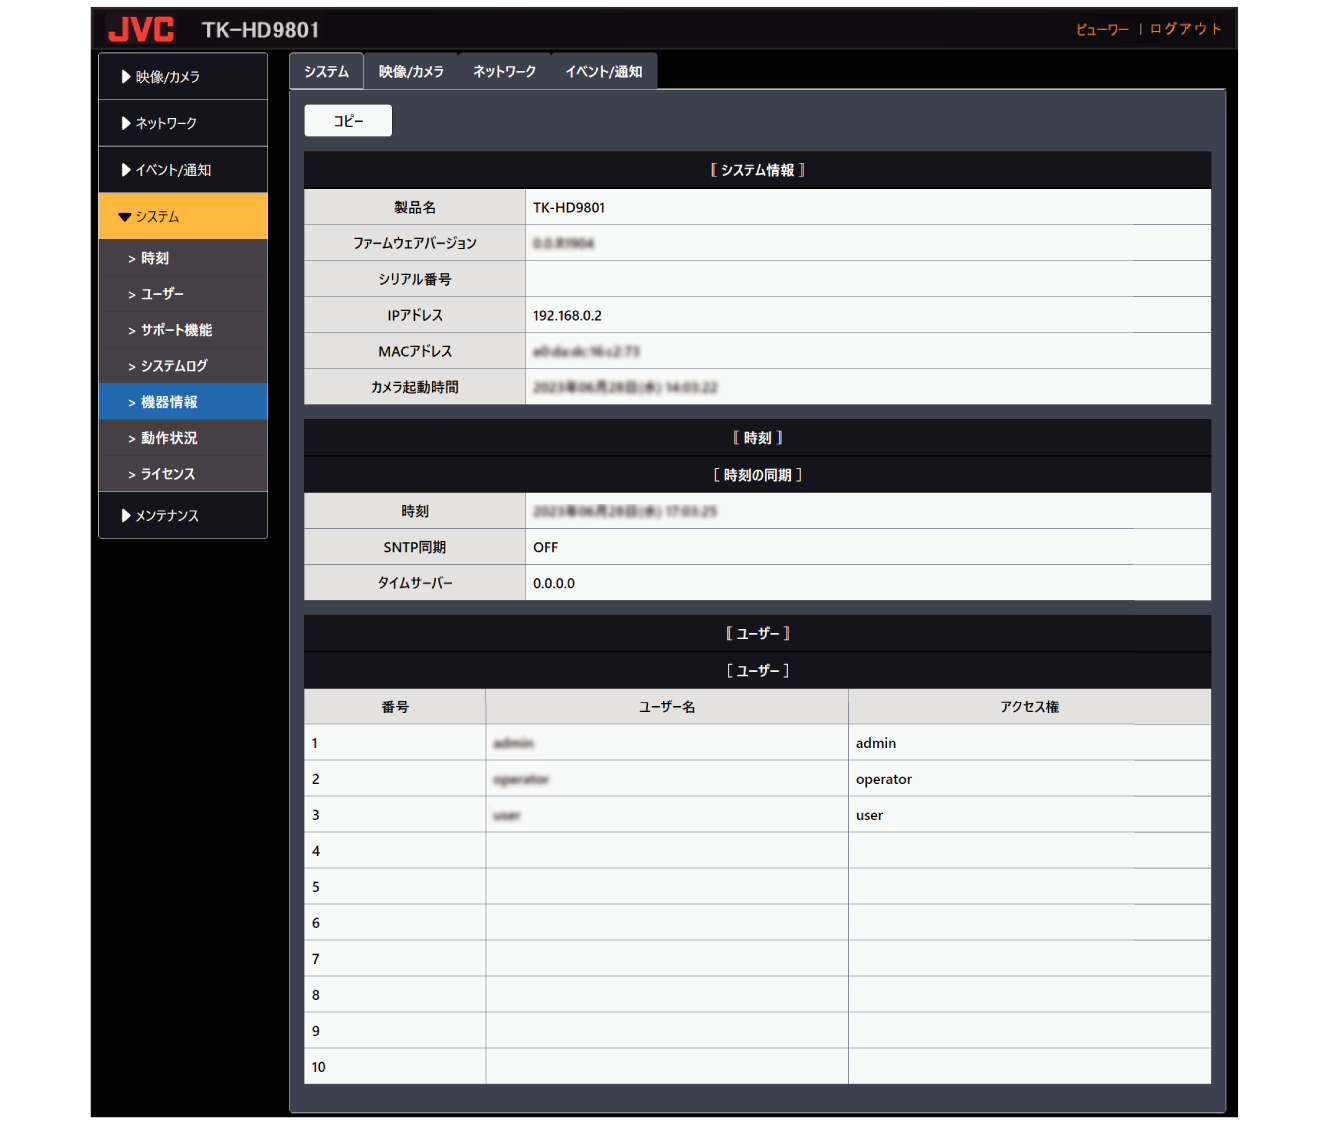Screen dimensions: 1328x1125
Task: Click the ユーザー名 column header
Action: click(667, 707)
